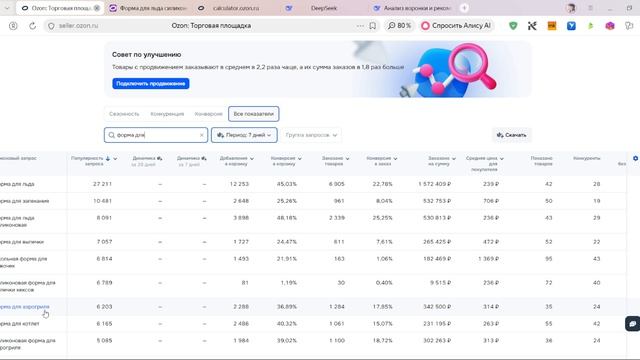Open the Период: 7 дней dropdown

point(244,135)
